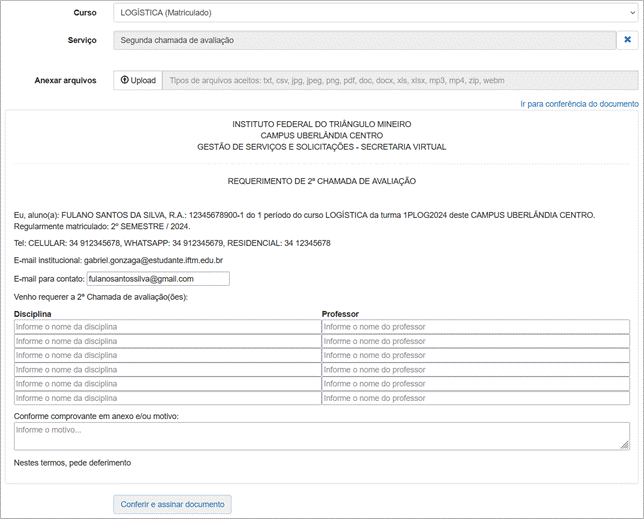Viewport: 644px width, 519px height.
Task: Open Ir para conferência do documento link
Action: tap(579, 104)
